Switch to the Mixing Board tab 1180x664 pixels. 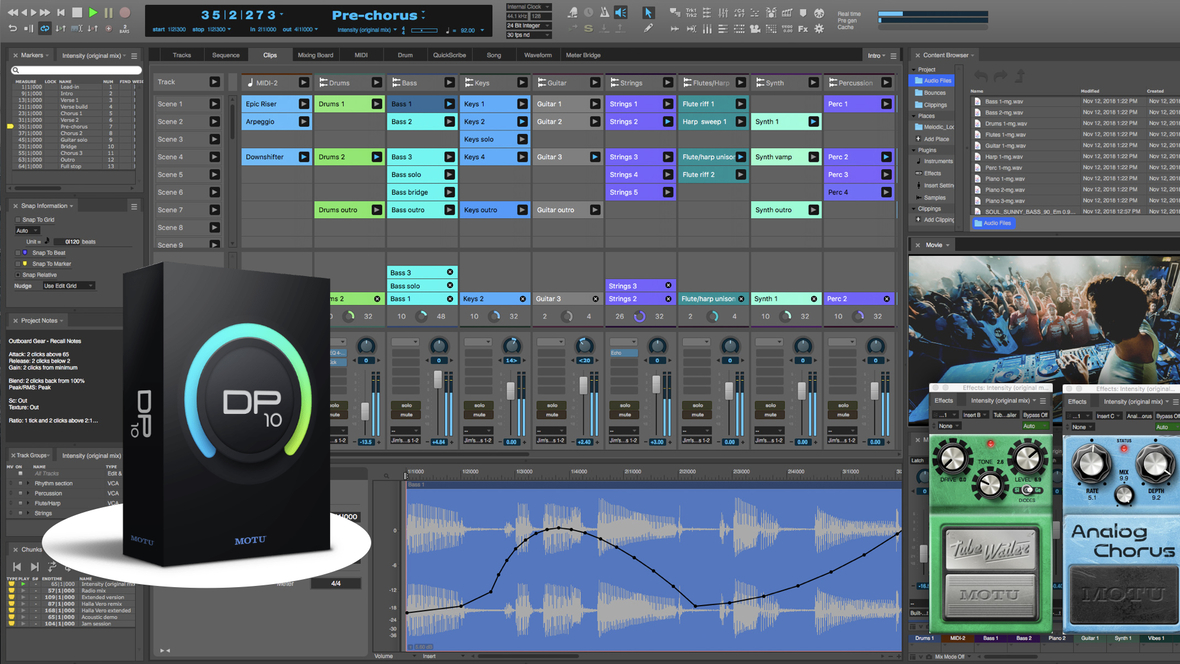[315, 55]
